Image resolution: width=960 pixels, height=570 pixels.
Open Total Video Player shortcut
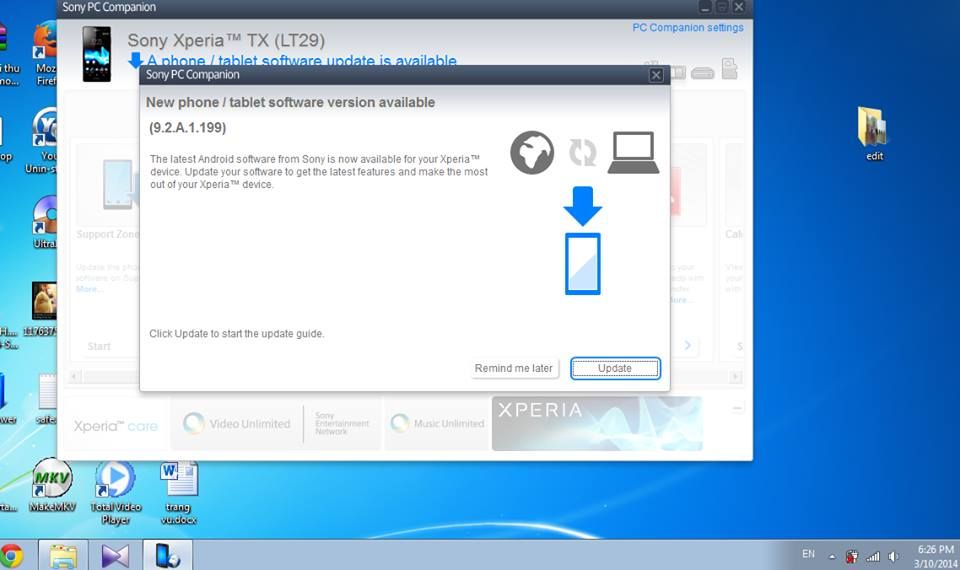tap(116, 492)
